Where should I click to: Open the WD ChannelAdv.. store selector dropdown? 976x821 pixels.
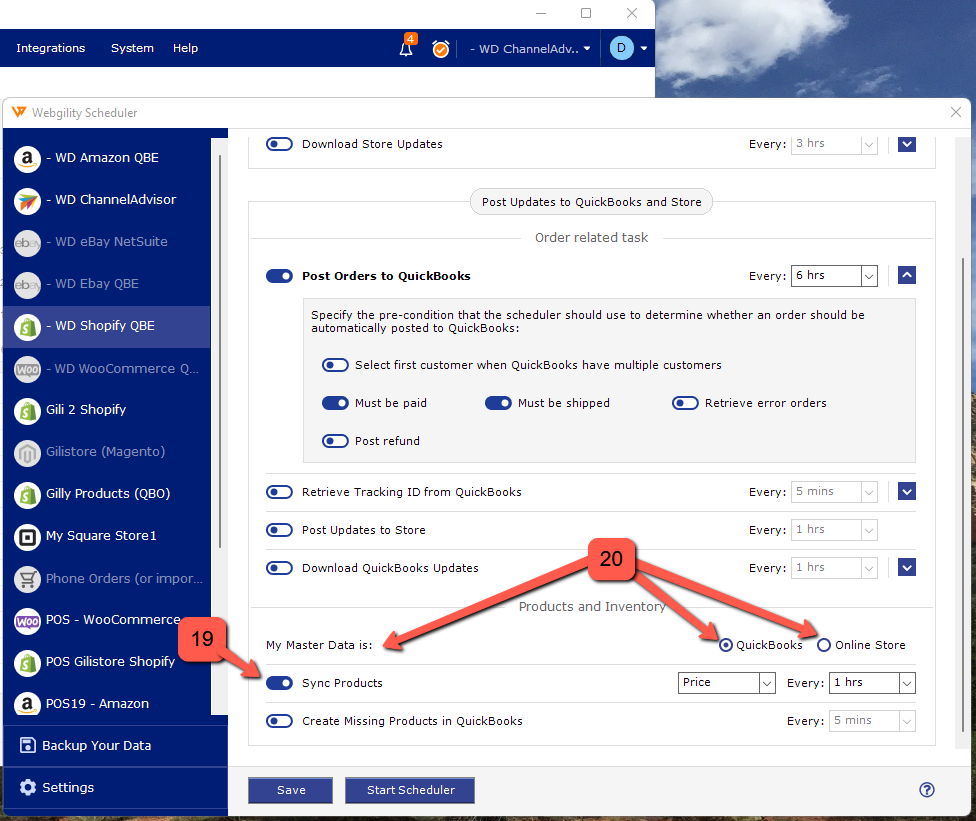[530, 49]
